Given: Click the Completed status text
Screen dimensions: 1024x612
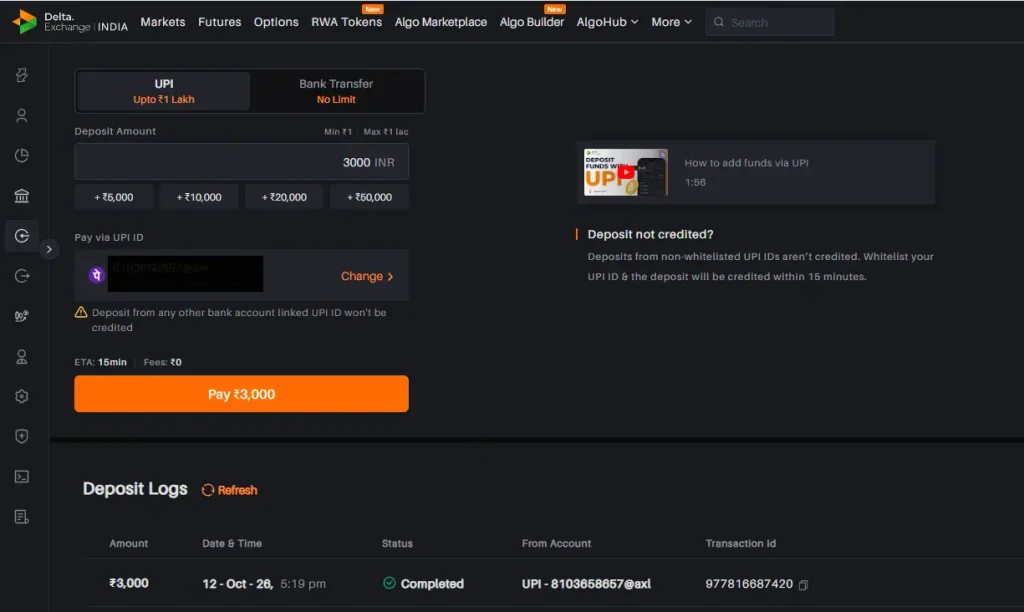Looking at the screenshot, I should coord(432,583).
